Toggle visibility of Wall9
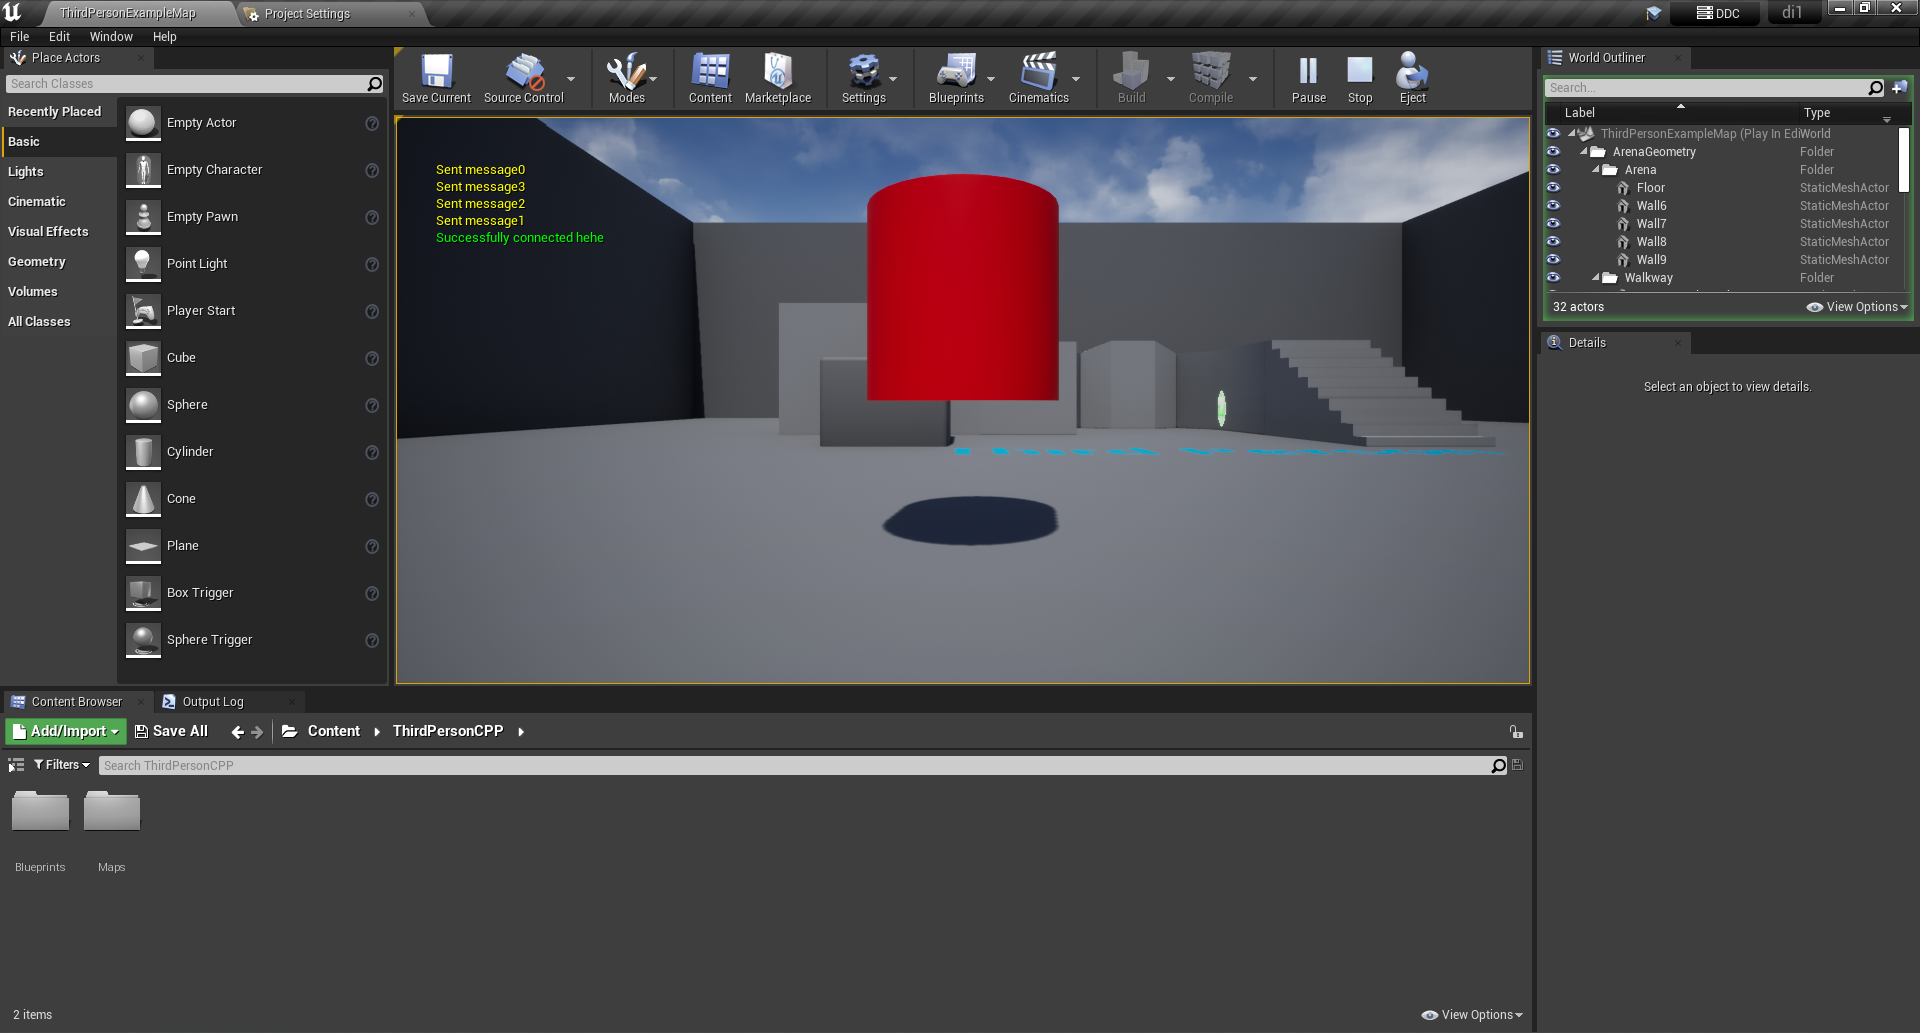 [x=1553, y=260]
